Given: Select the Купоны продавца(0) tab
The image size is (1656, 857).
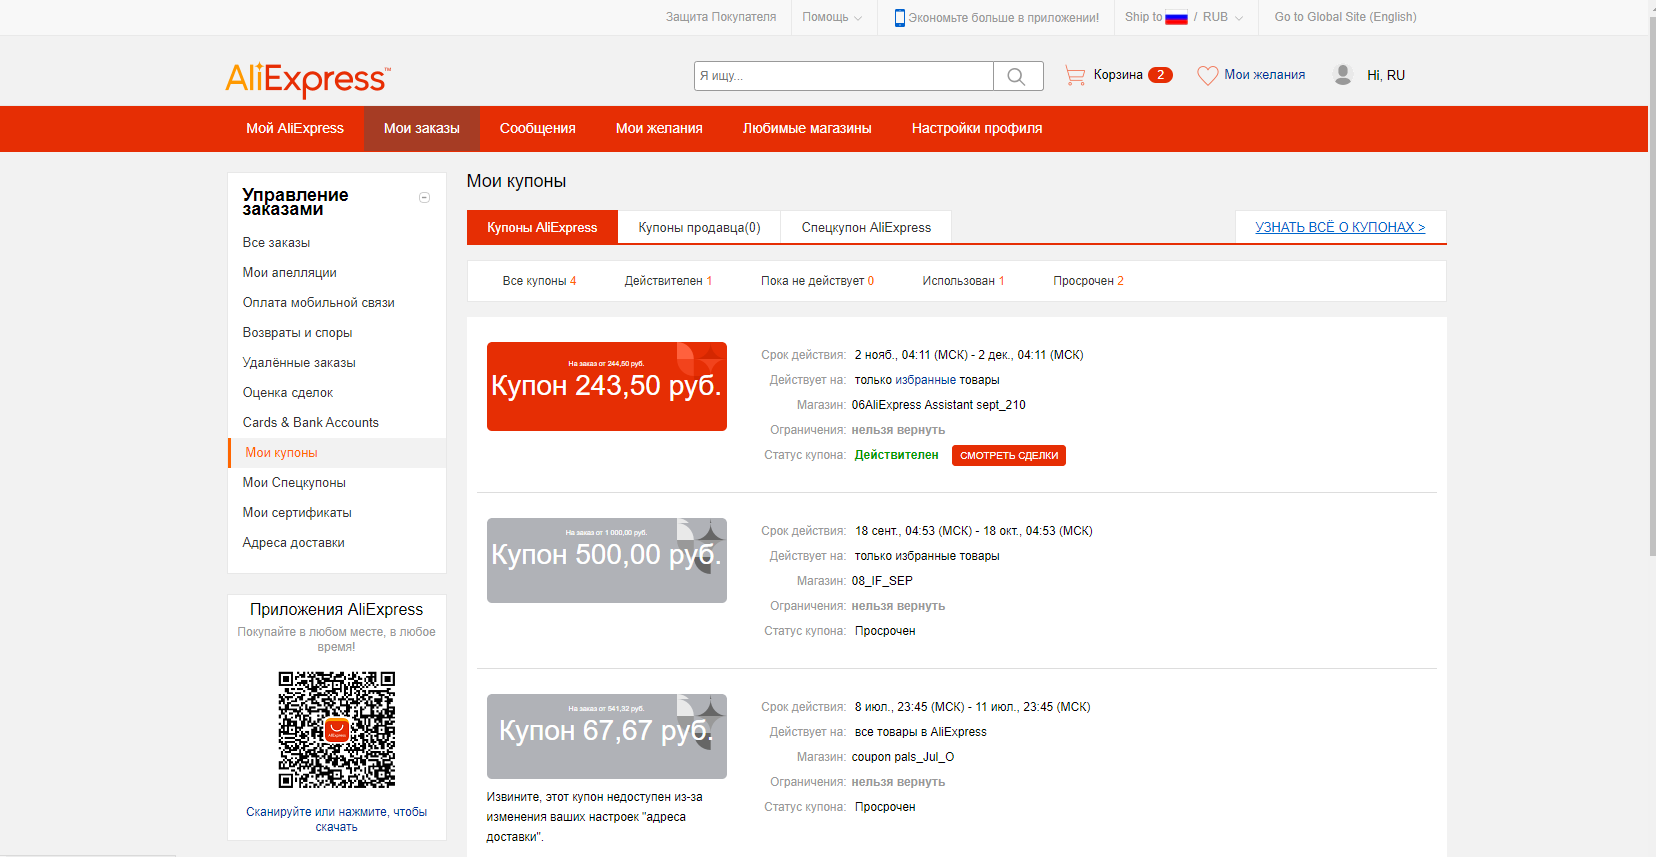Looking at the screenshot, I should [x=700, y=227].
